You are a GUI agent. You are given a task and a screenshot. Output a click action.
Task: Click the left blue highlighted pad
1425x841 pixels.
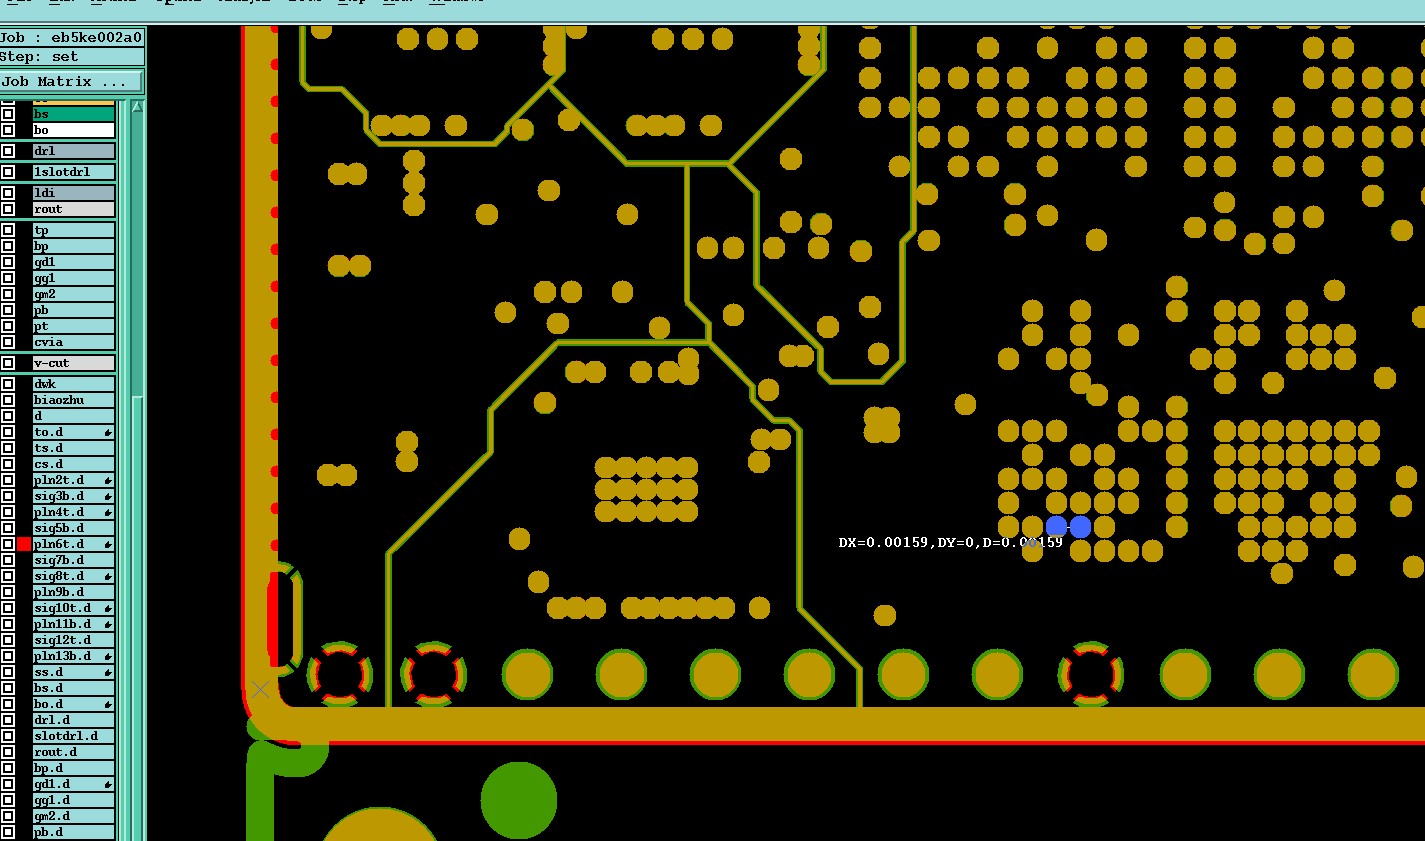(1056, 526)
